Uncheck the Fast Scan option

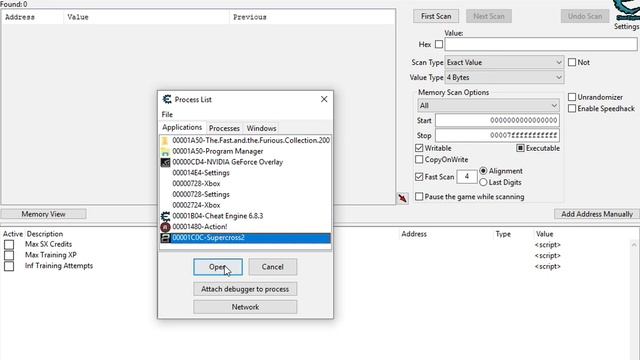pyautogui.click(x=419, y=177)
